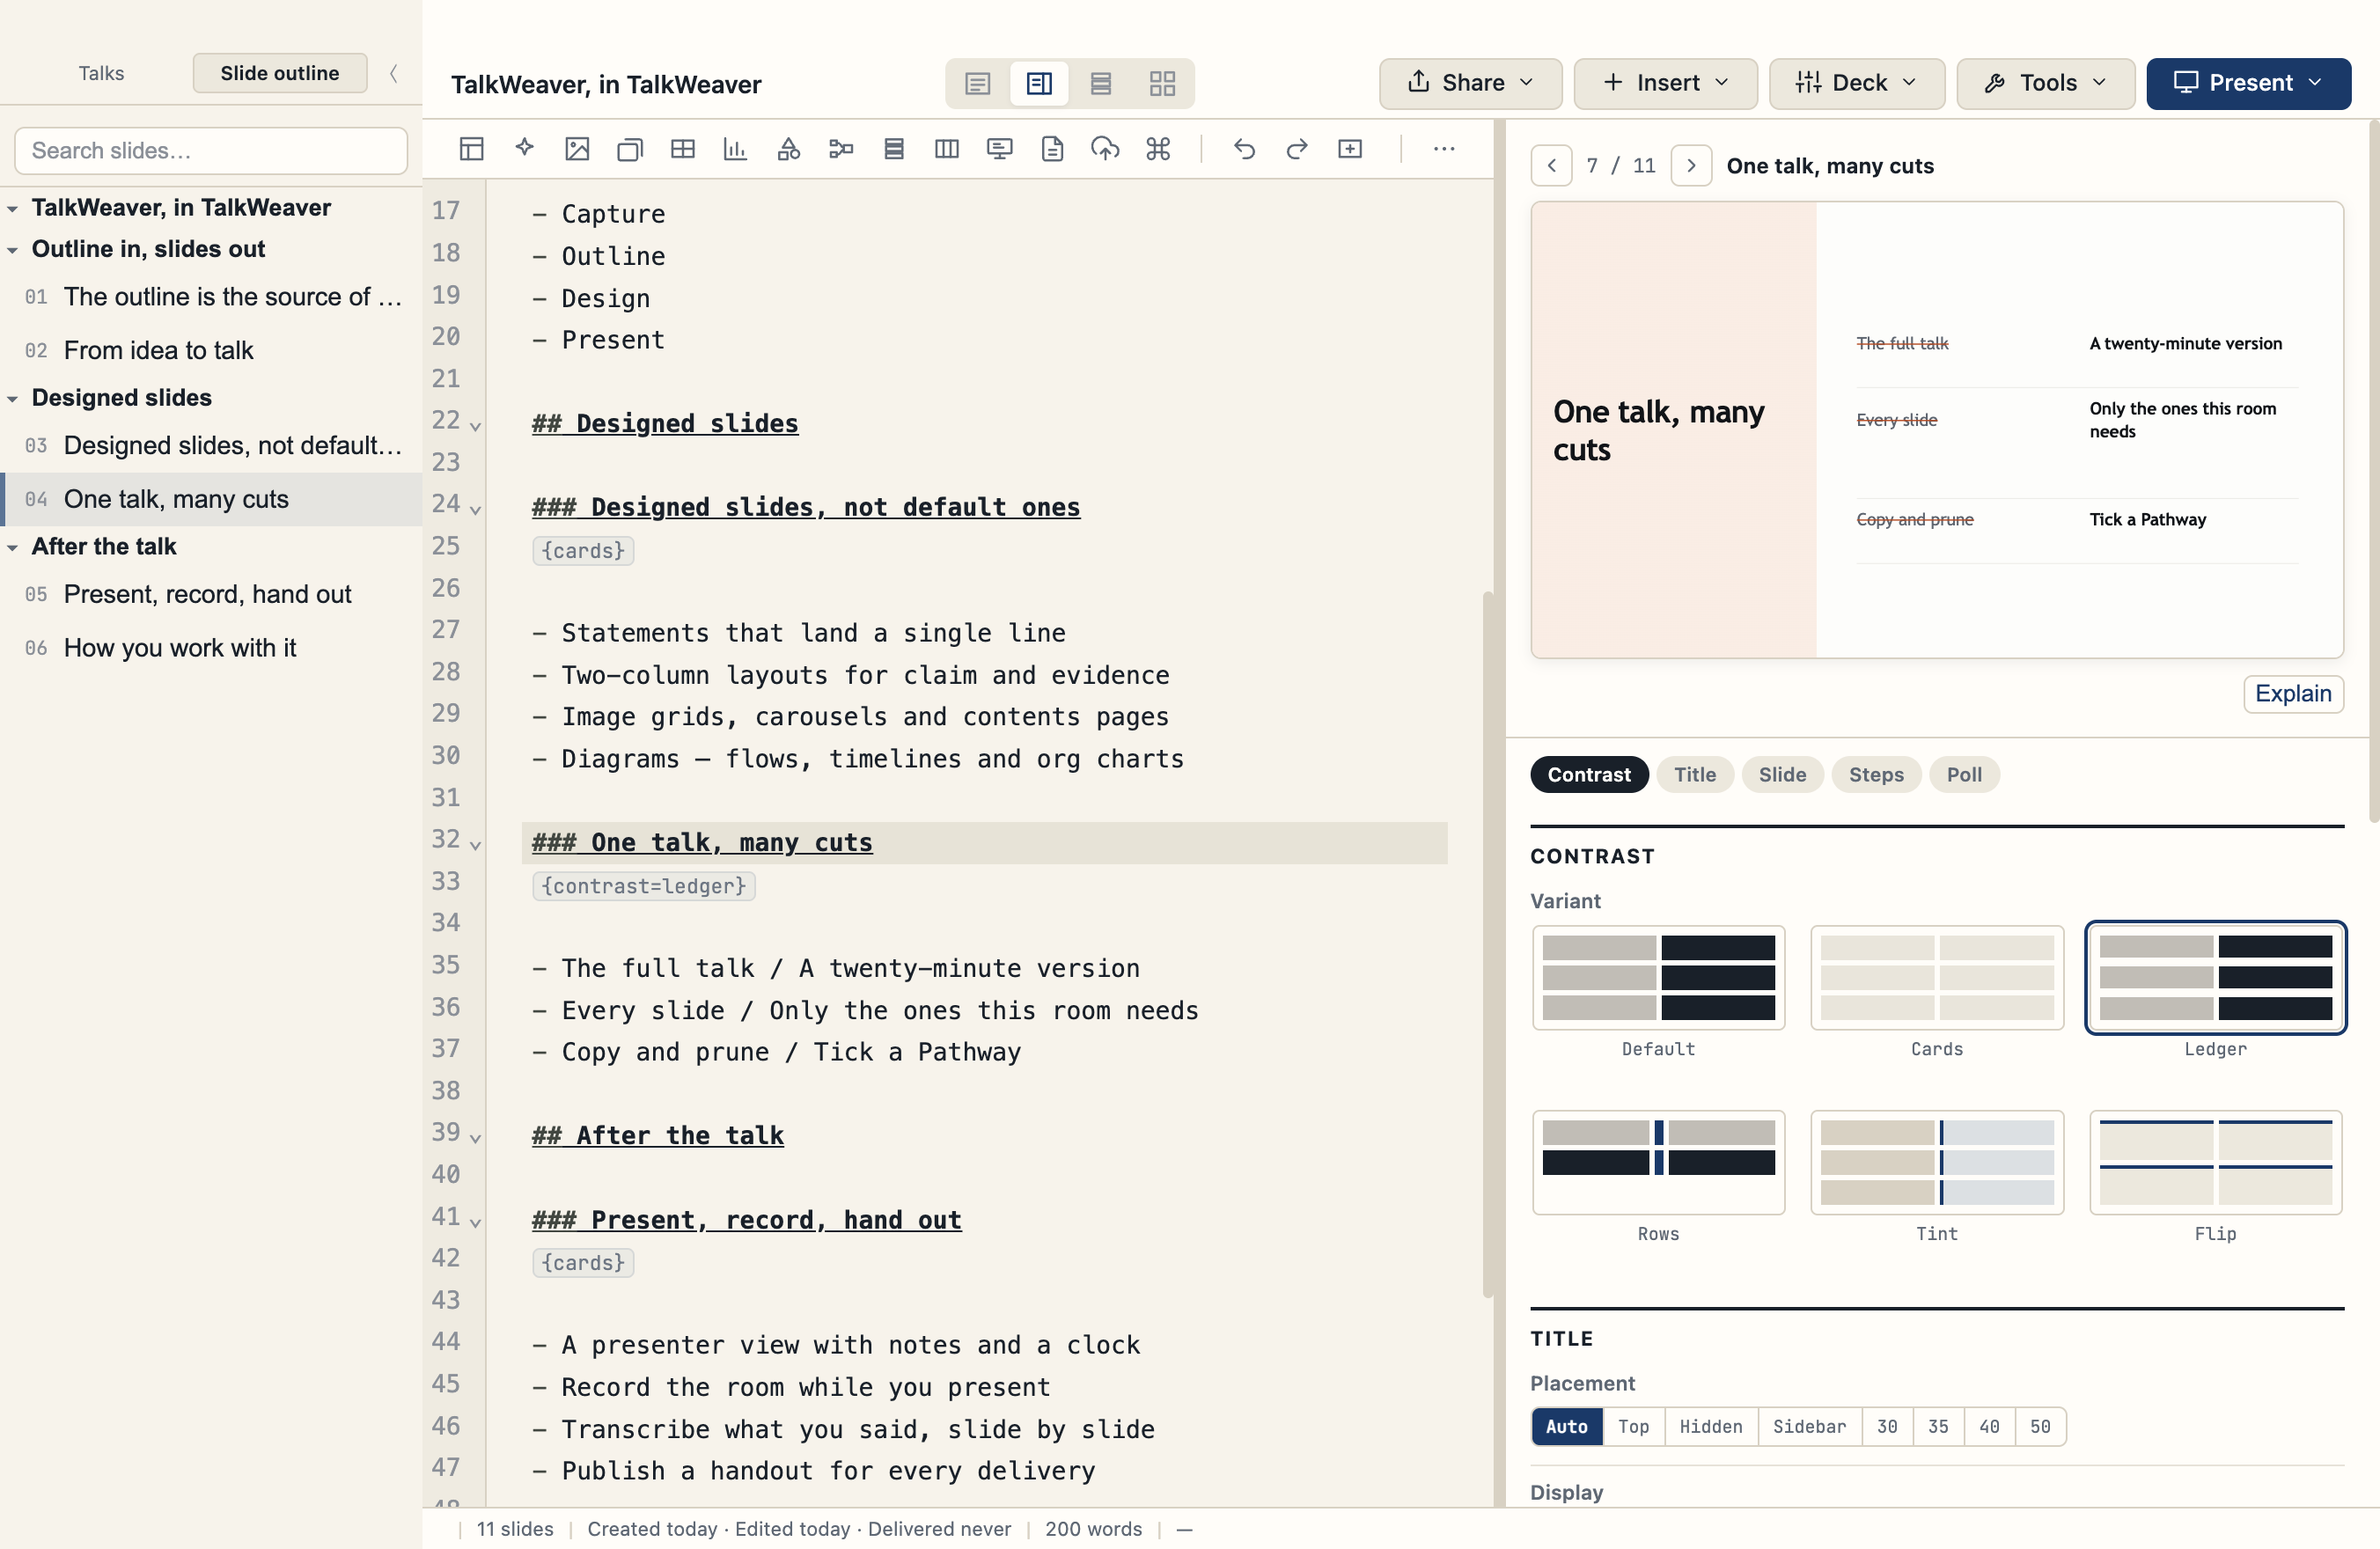Click the stacked rows icon
The image size is (2380, 1549).
tap(894, 149)
